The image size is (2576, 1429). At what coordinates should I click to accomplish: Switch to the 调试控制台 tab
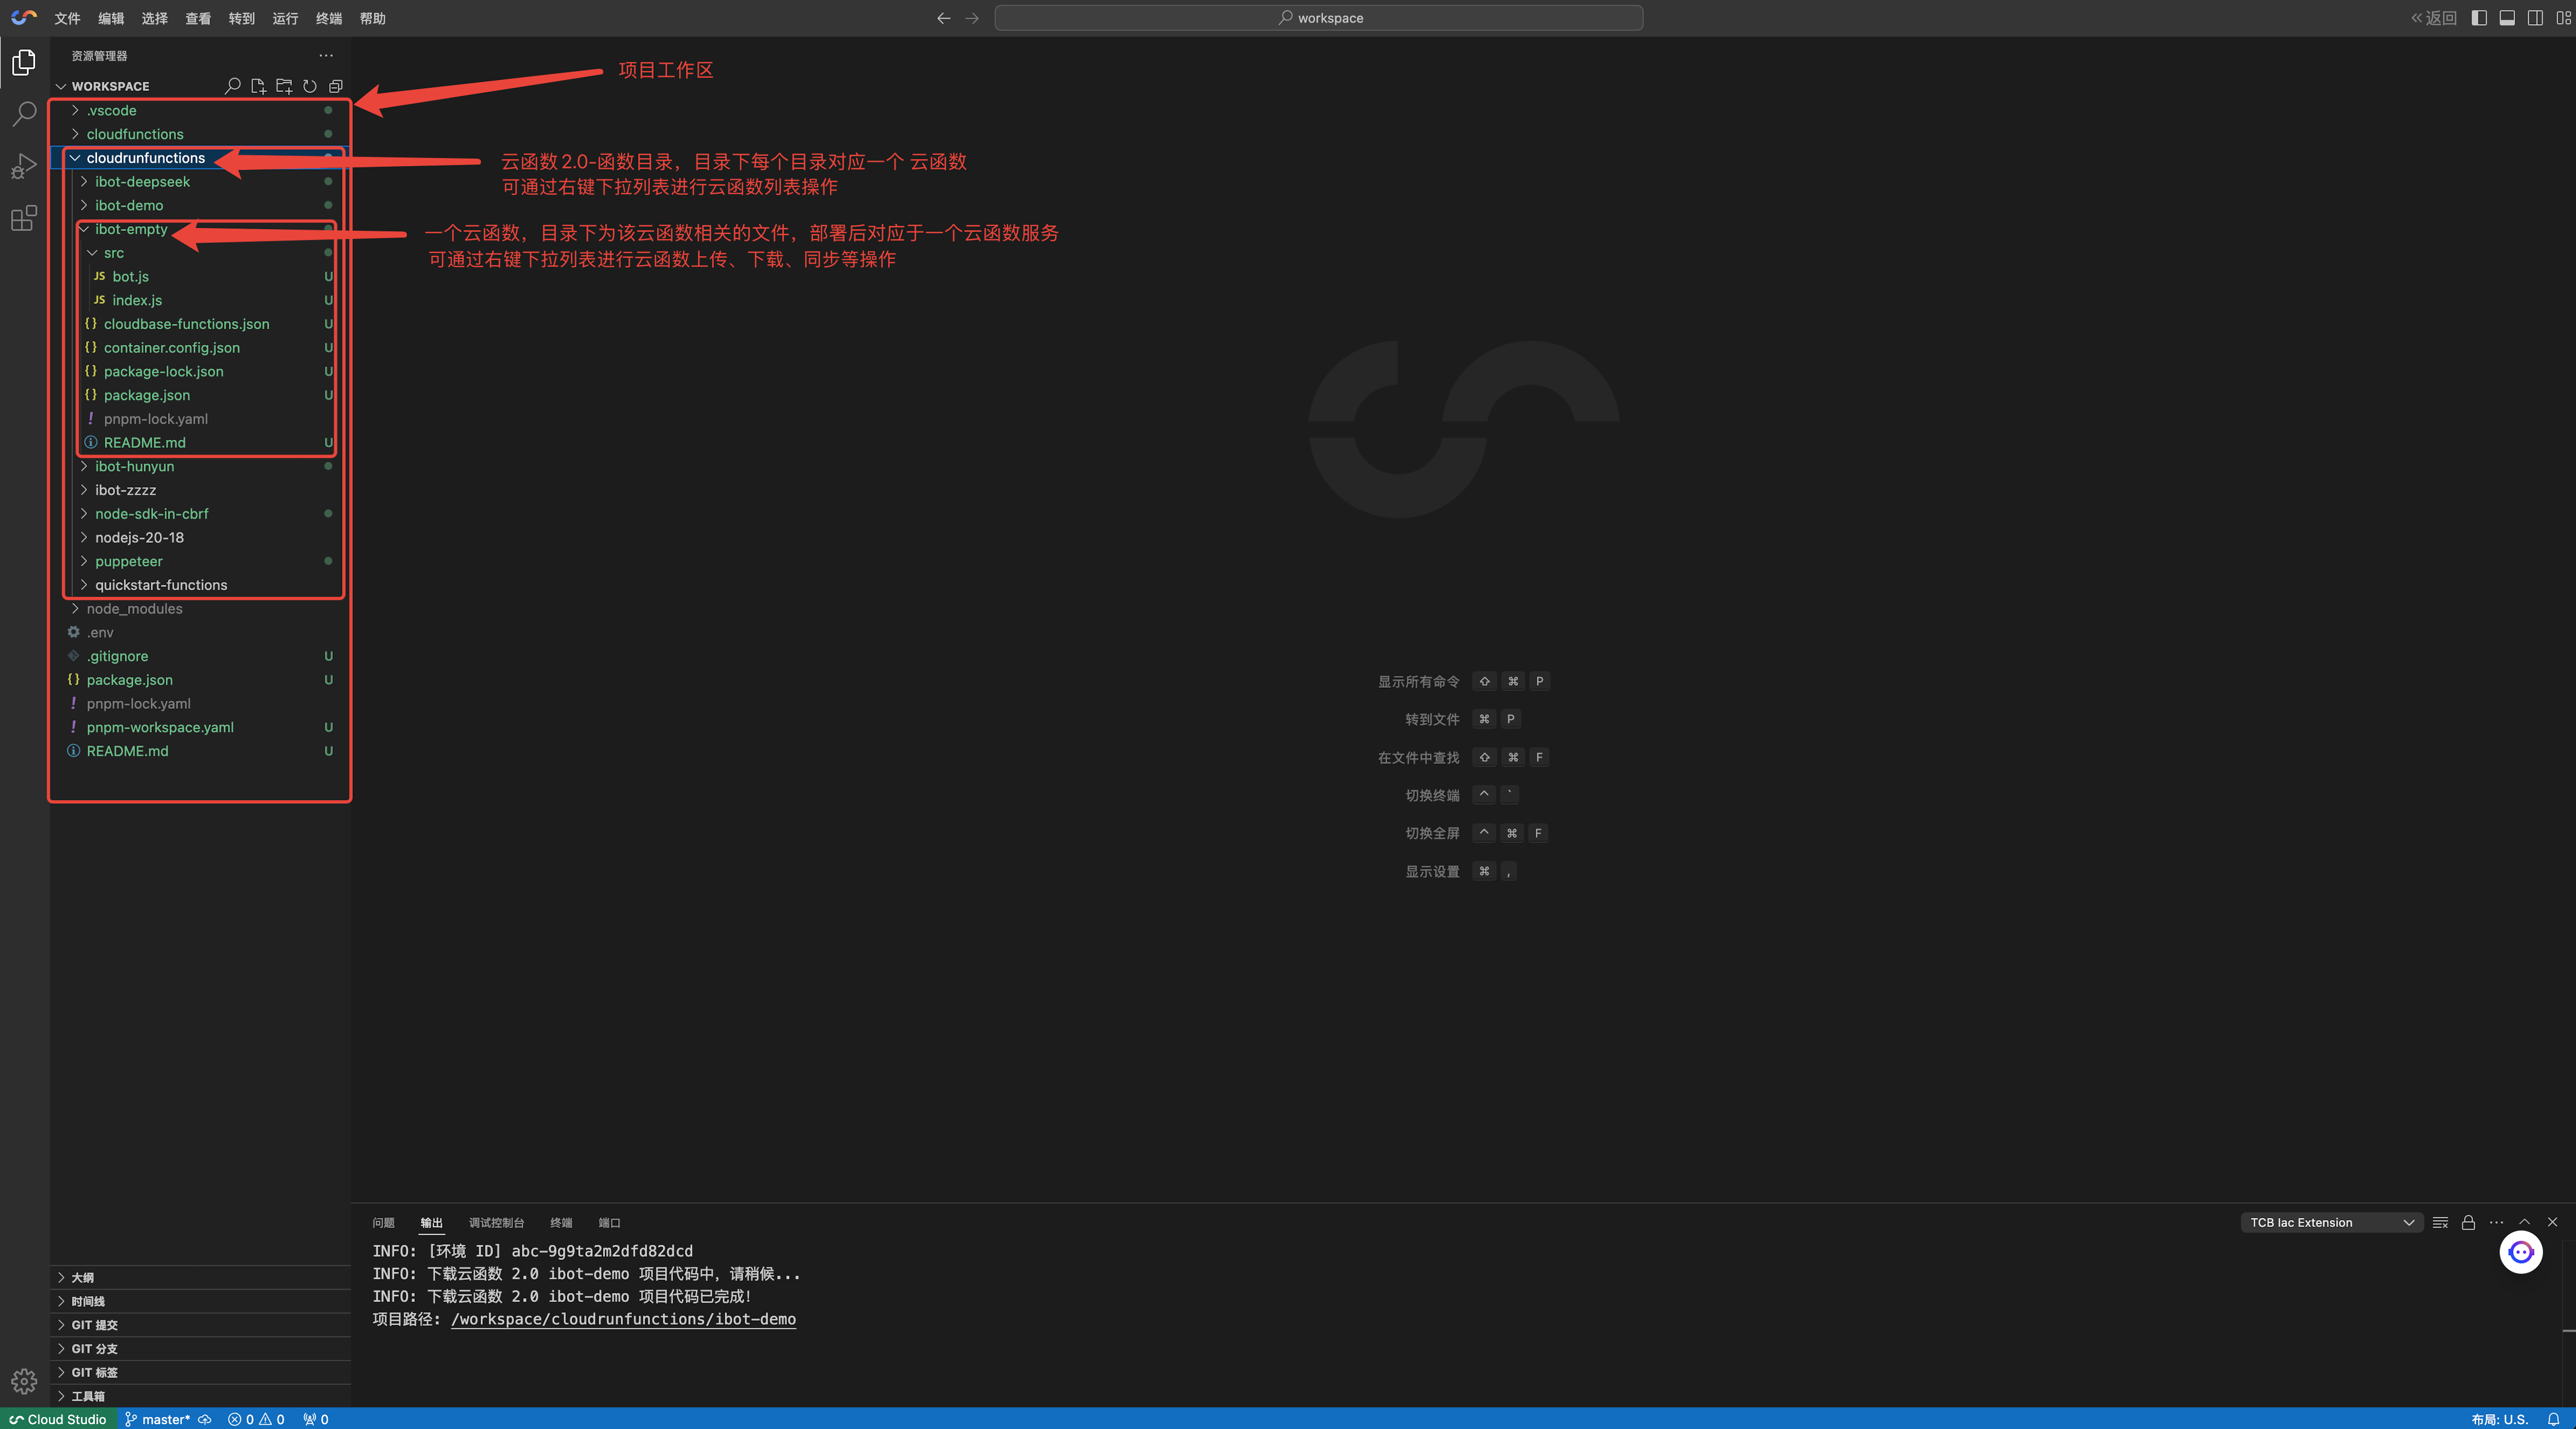pos(496,1222)
